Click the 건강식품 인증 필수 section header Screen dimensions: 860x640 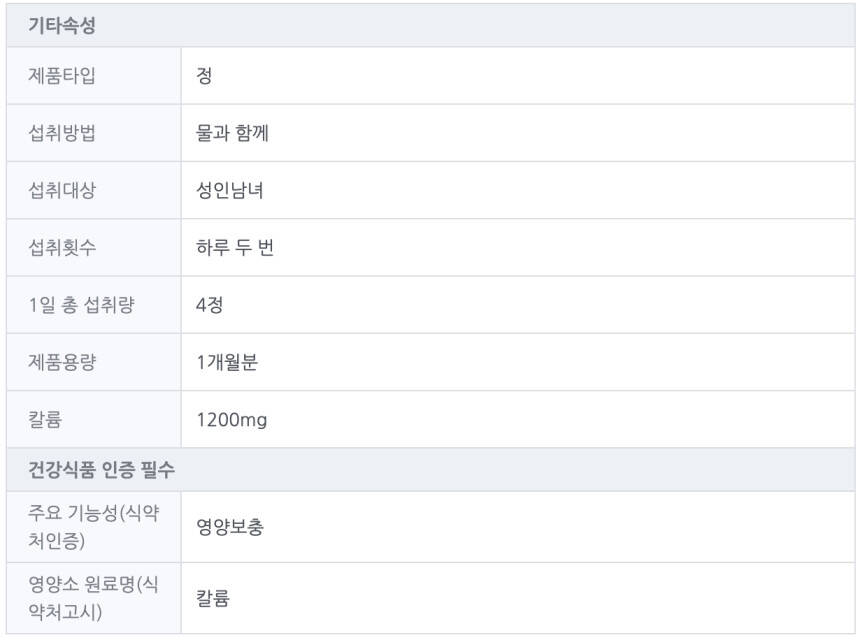102,469
